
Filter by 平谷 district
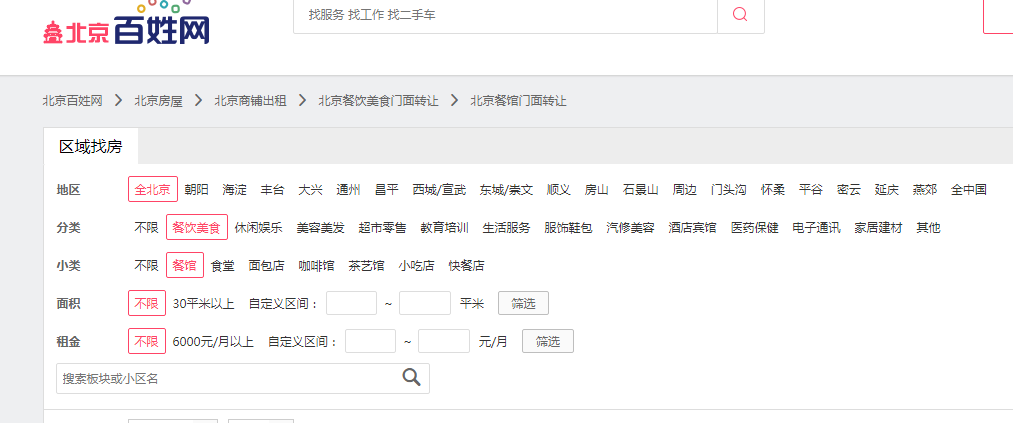(x=811, y=190)
